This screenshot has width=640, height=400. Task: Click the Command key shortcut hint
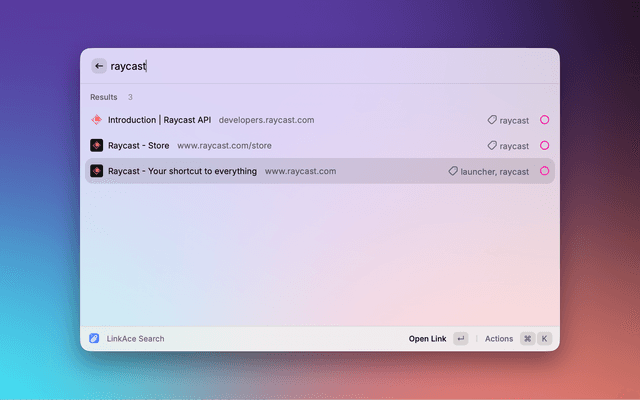click(x=527, y=338)
